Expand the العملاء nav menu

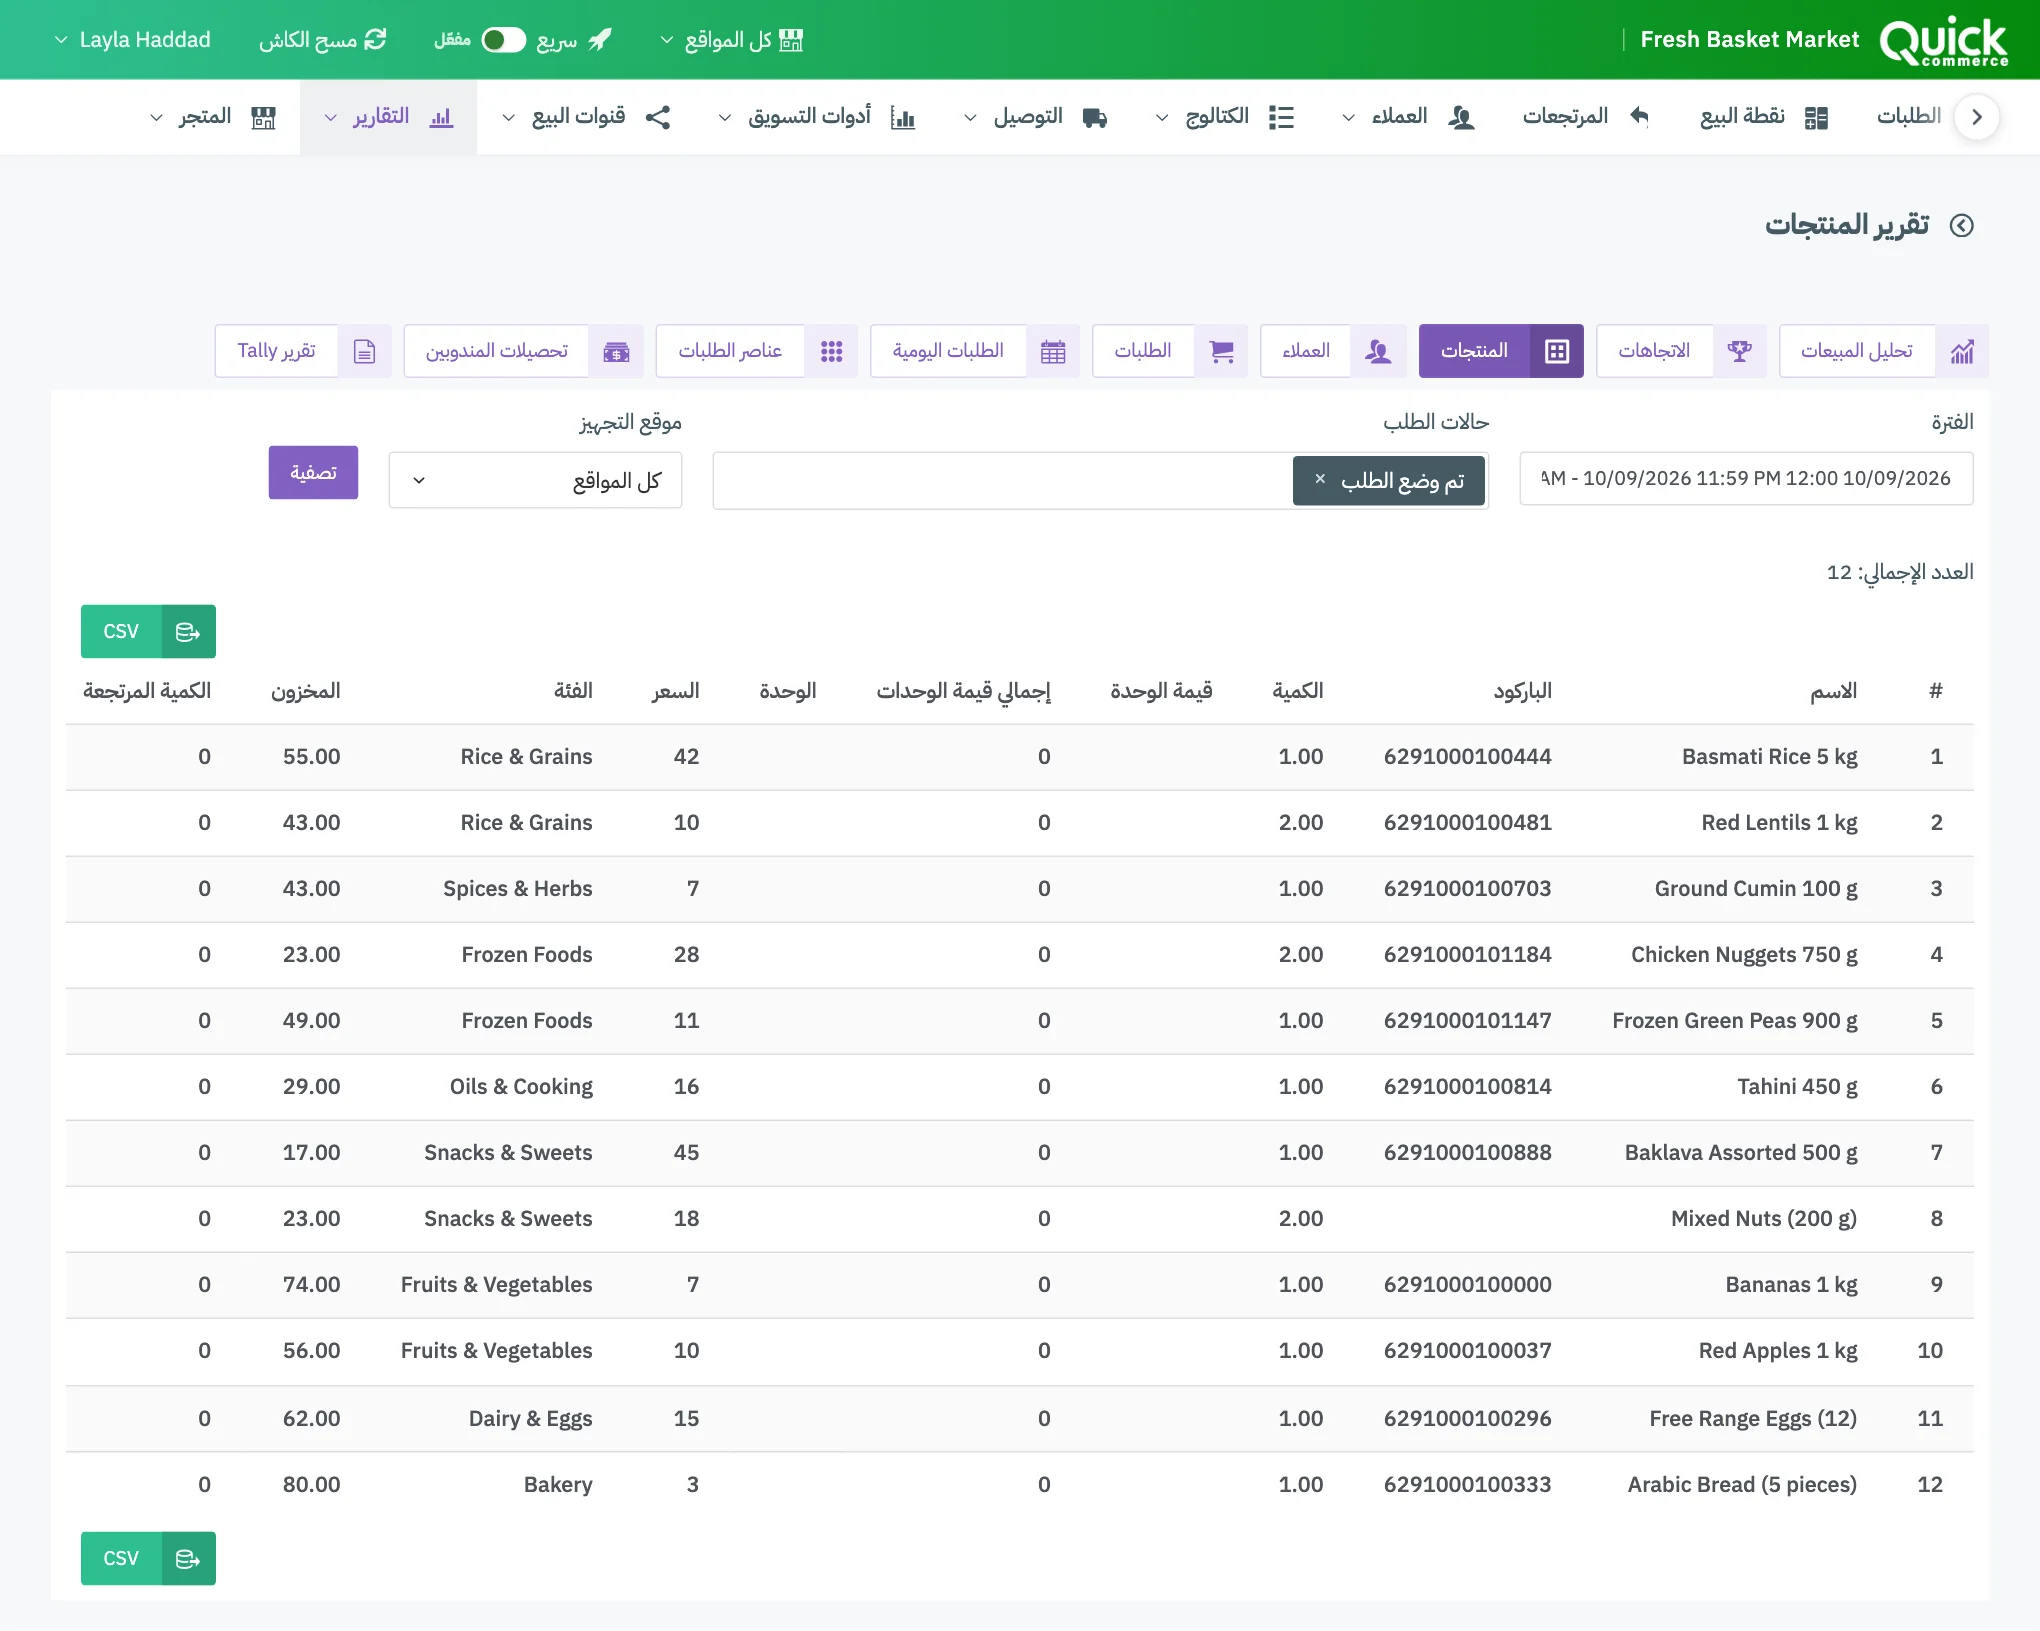pos(1408,117)
